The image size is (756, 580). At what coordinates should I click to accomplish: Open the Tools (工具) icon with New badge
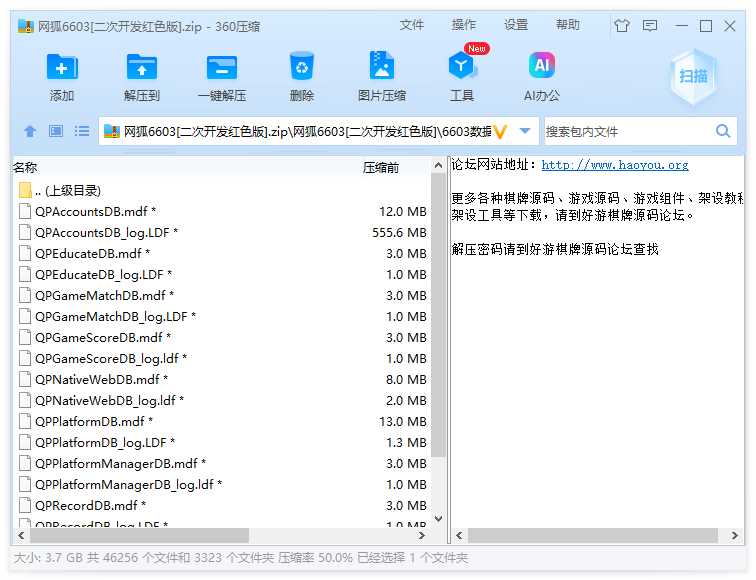pyautogui.click(x=461, y=66)
